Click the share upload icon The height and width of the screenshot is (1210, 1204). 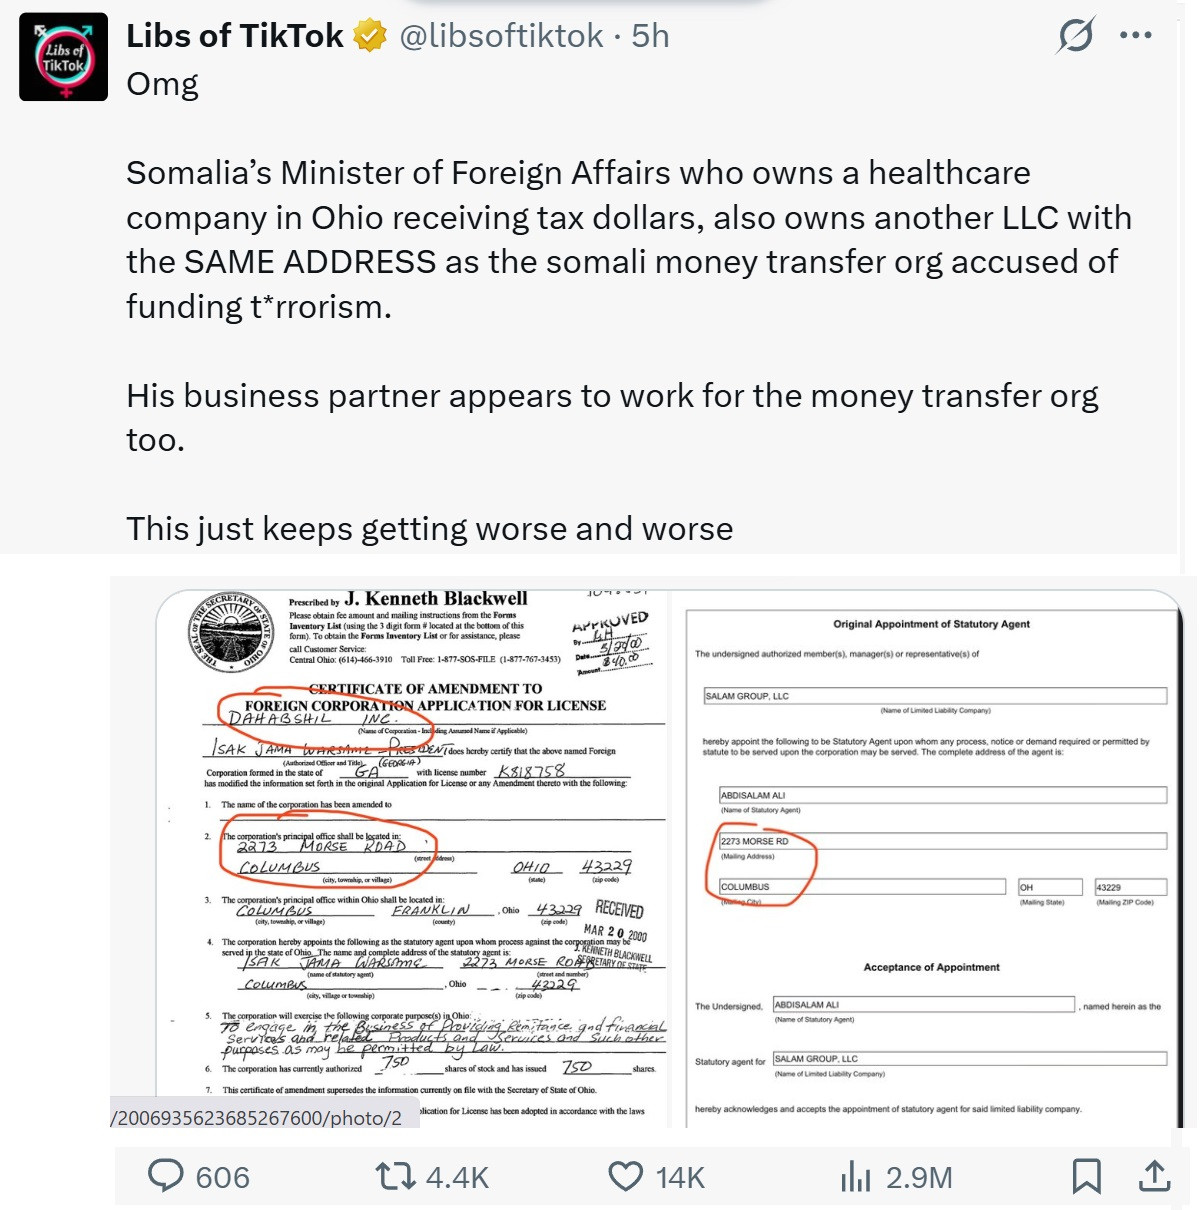coord(1154,1176)
